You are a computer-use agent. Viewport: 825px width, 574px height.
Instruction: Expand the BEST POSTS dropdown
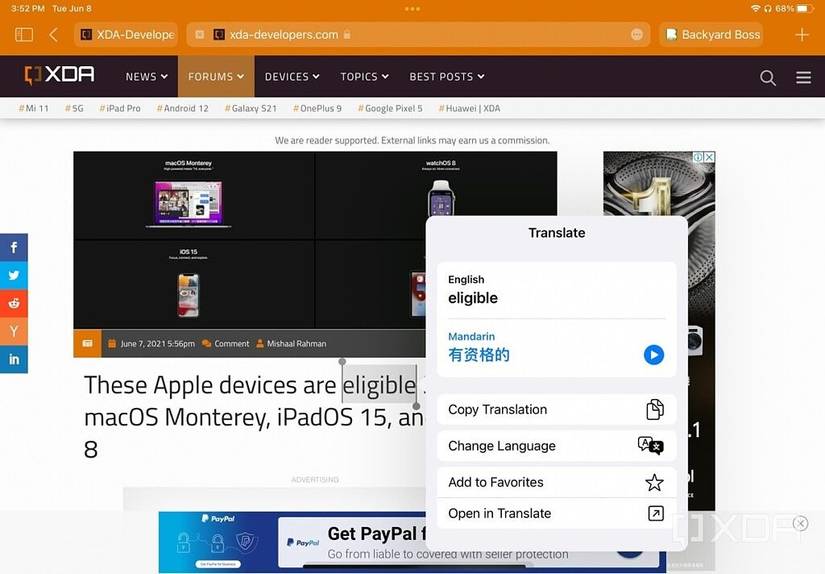[x=447, y=77]
